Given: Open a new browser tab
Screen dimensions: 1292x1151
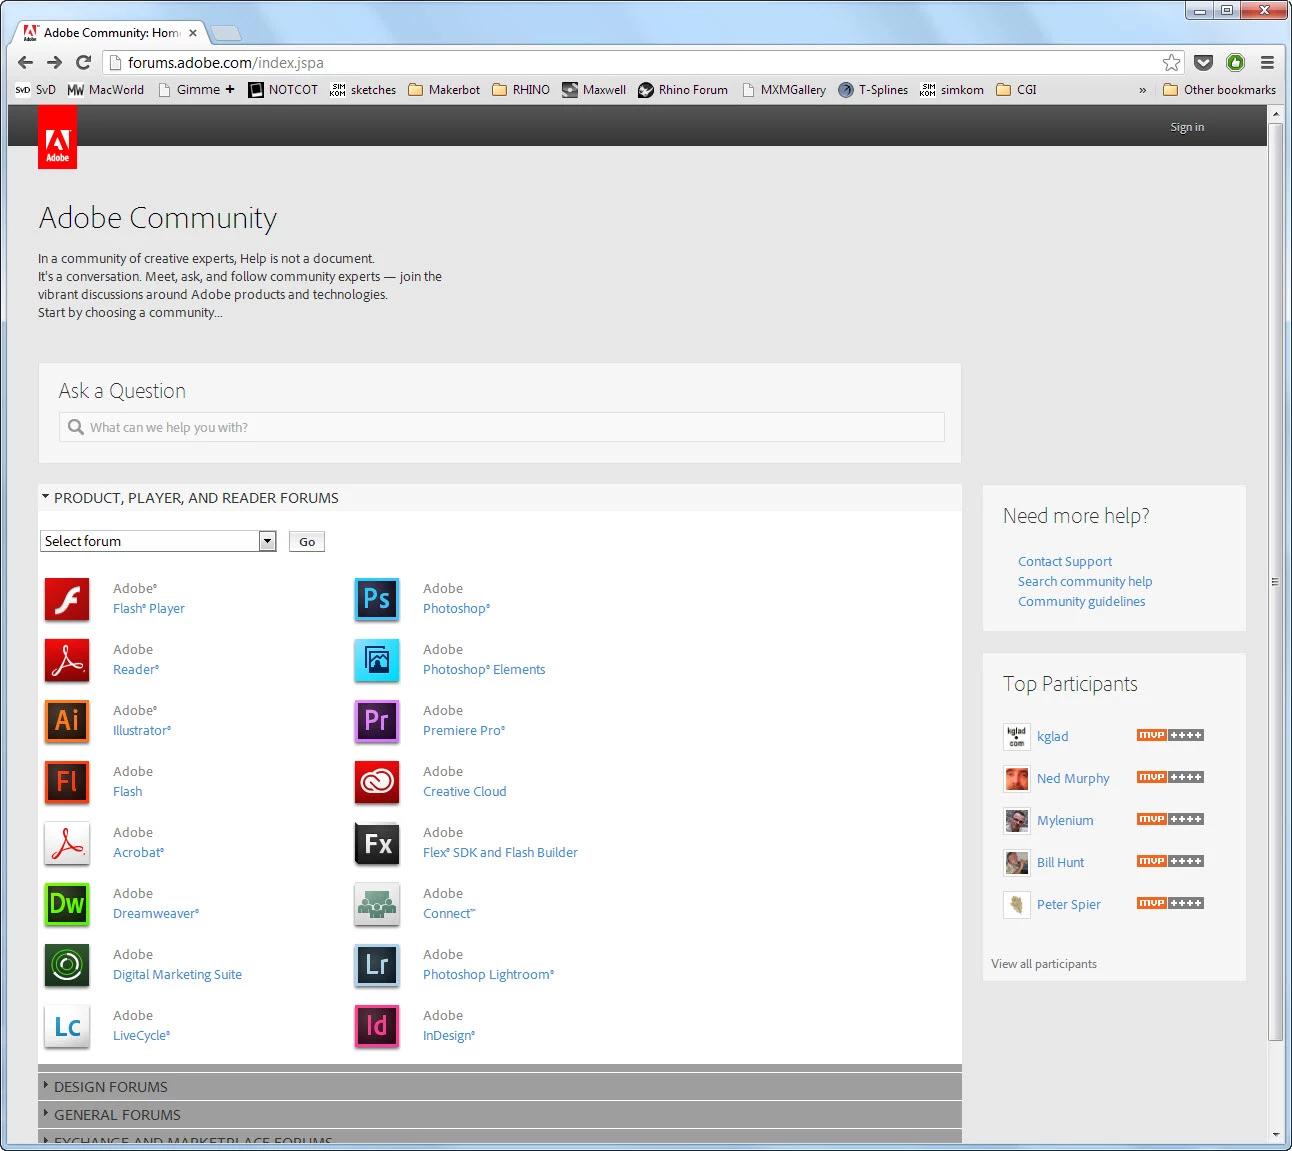Looking at the screenshot, I should [x=226, y=33].
